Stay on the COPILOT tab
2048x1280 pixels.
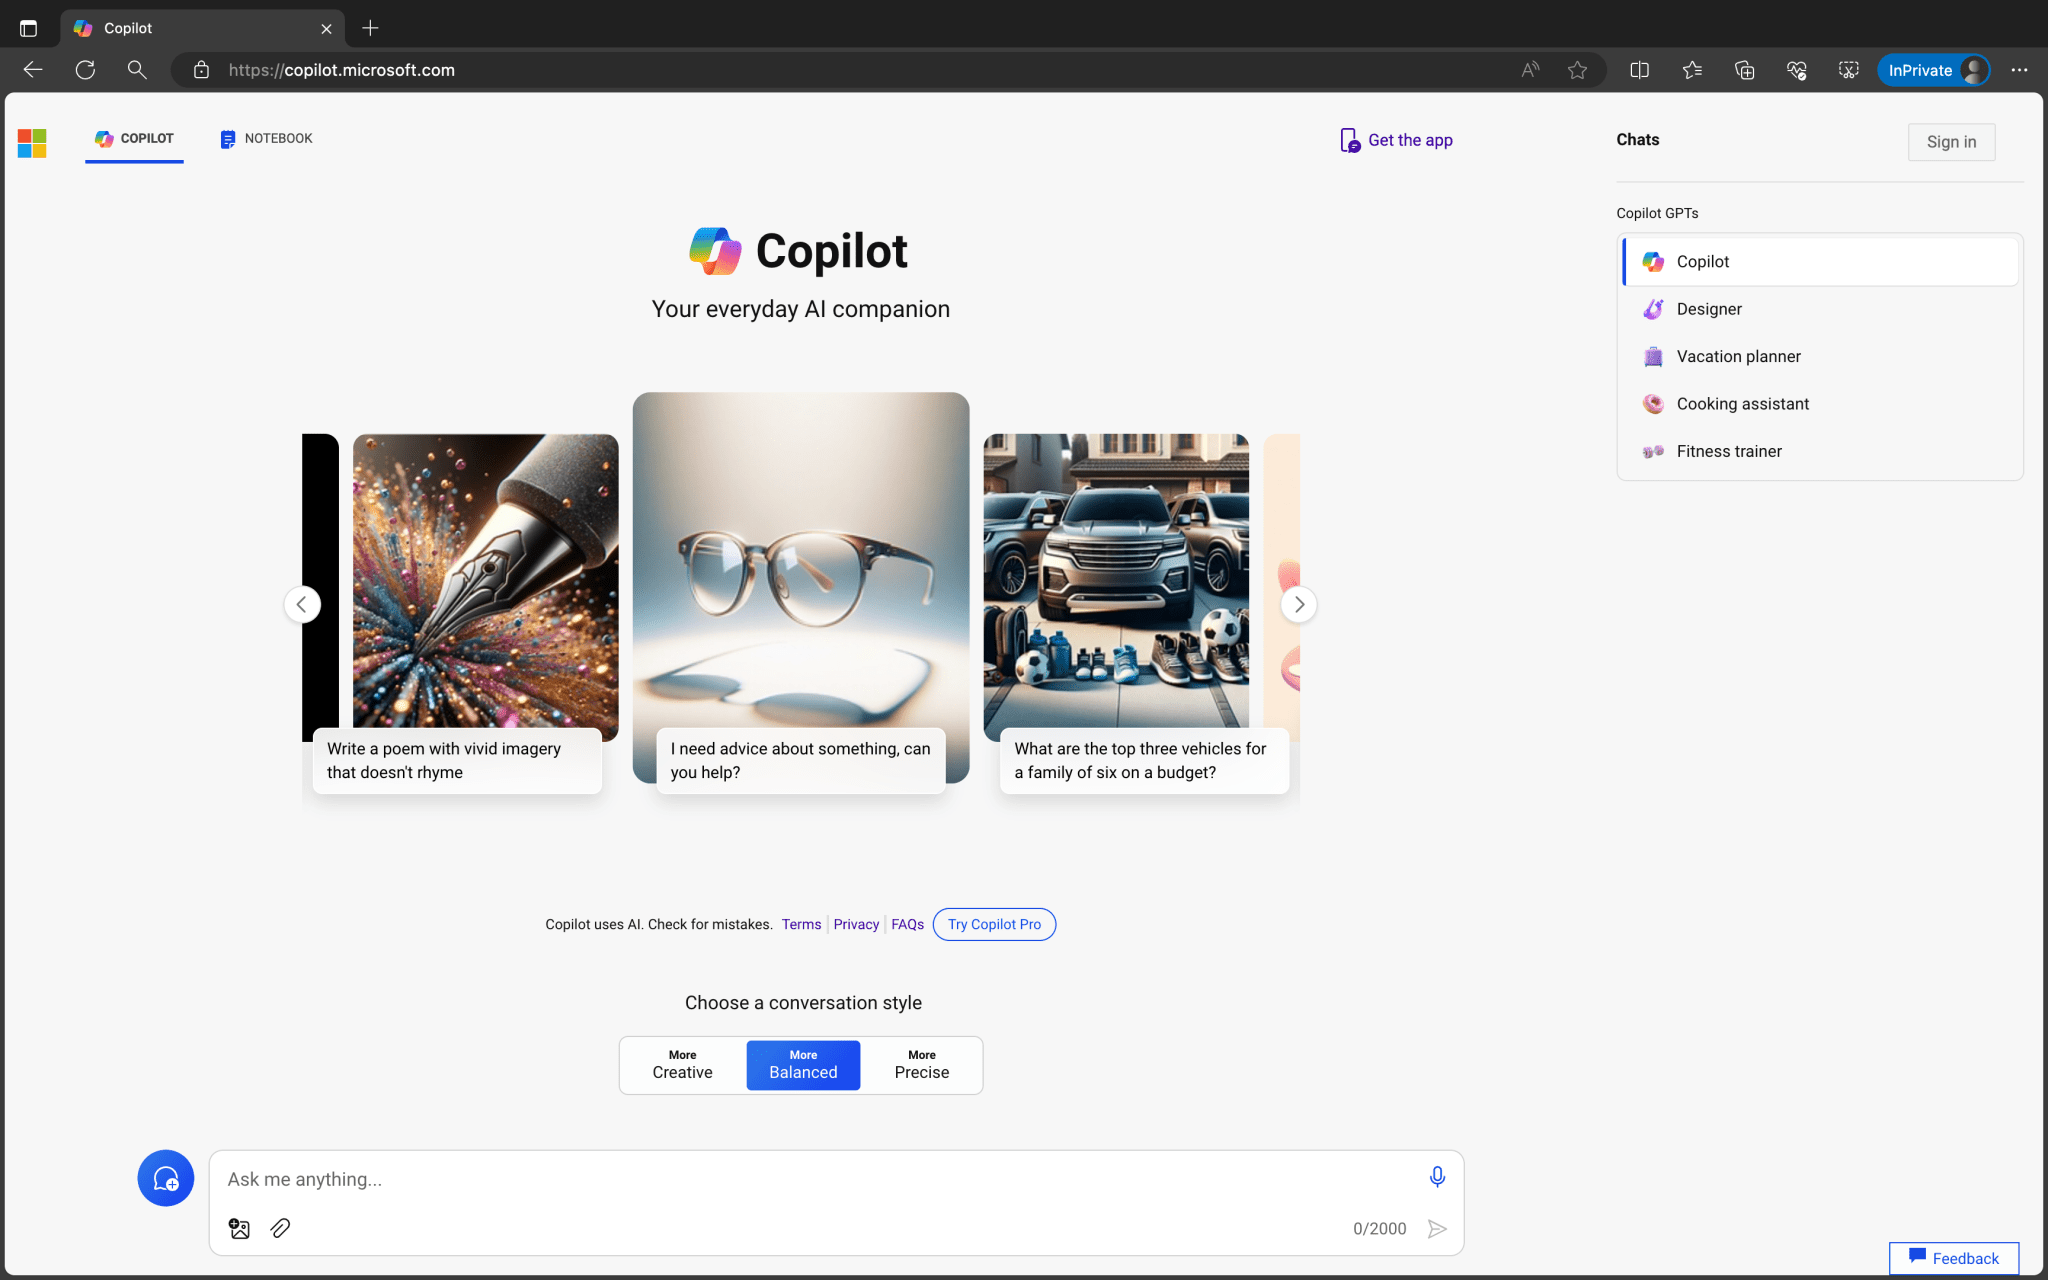(134, 139)
